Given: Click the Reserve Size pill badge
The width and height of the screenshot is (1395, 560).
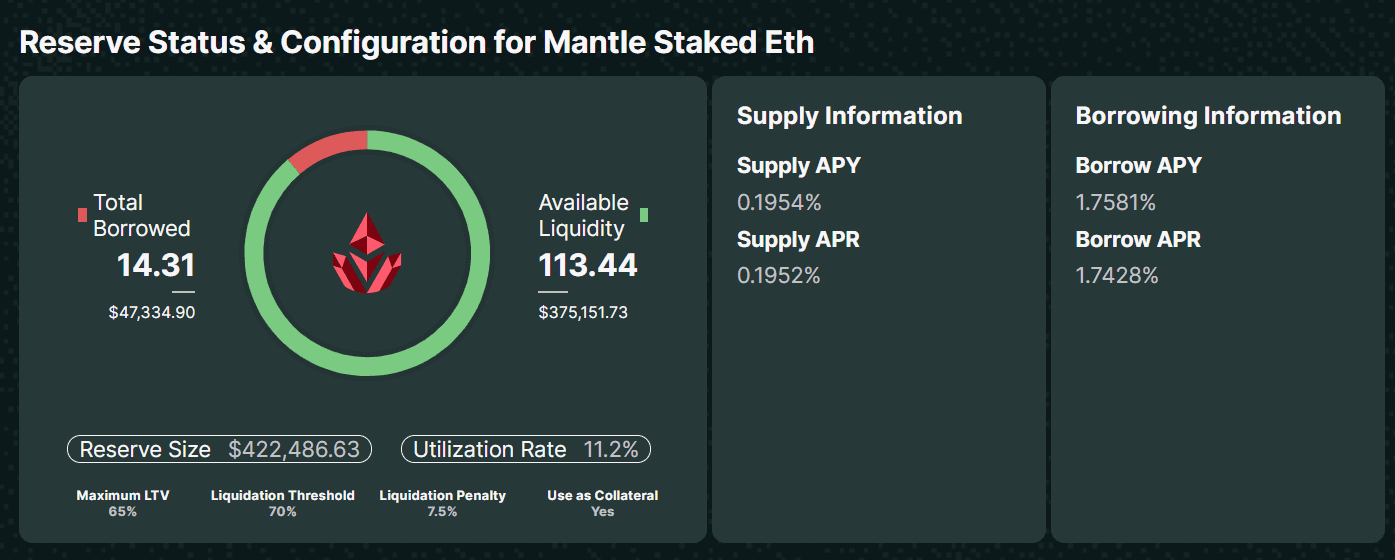Looking at the screenshot, I should 219,450.
